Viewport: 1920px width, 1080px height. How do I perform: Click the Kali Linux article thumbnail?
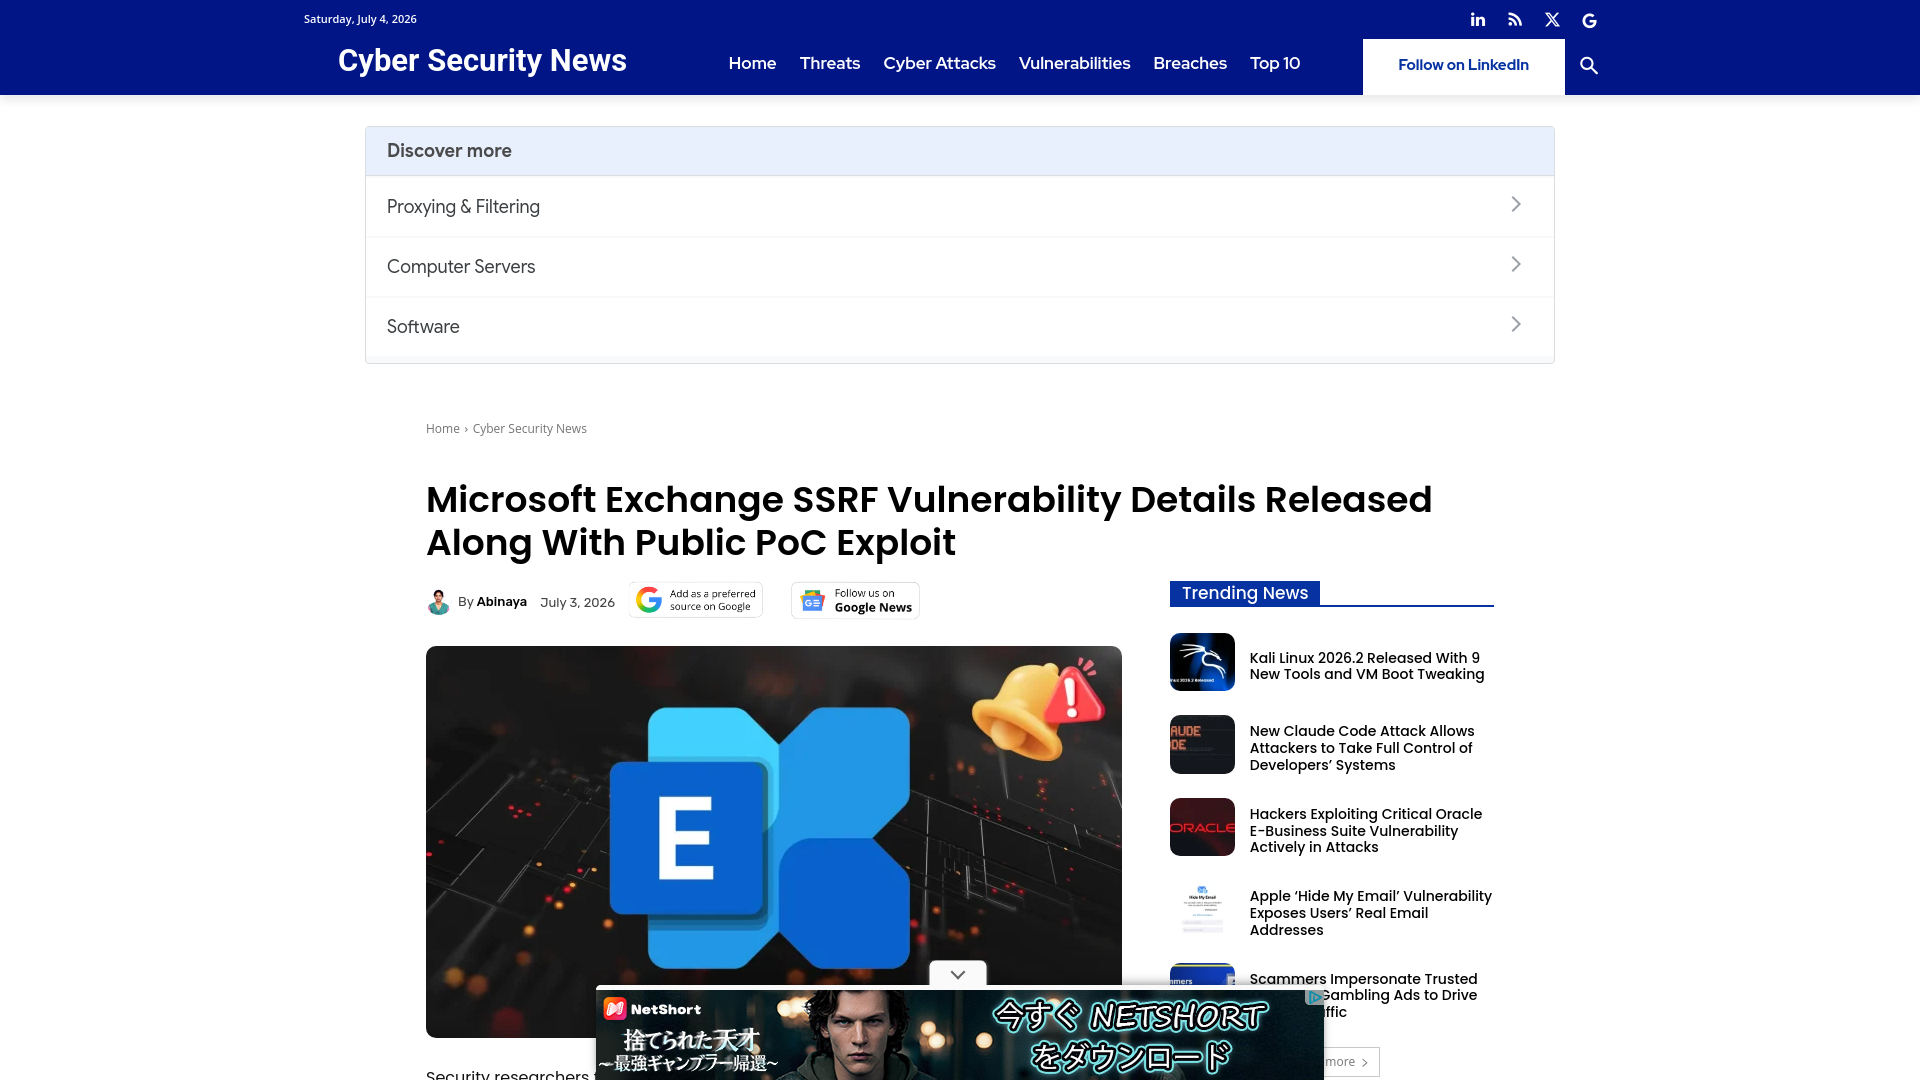tap(1202, 662)
